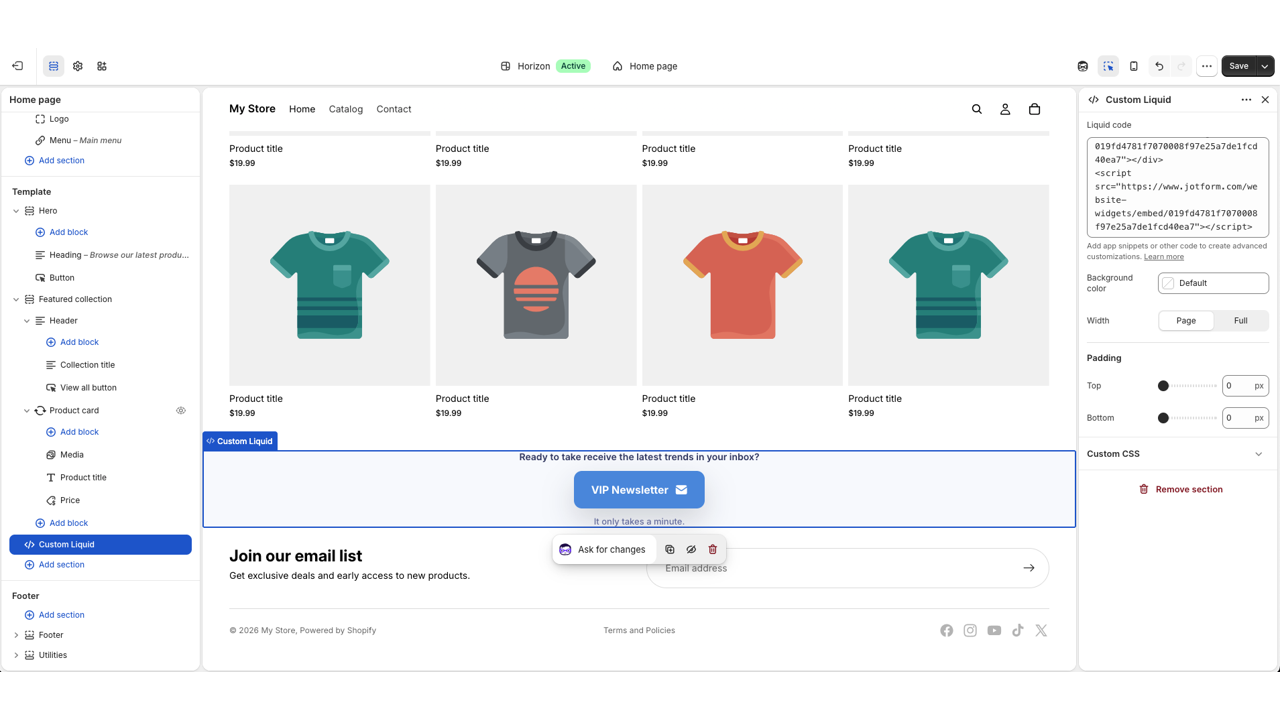This screenshot has width=1280, height=720.
Task: Open Custom Liquid panel more options
Action: [1246, 100]
